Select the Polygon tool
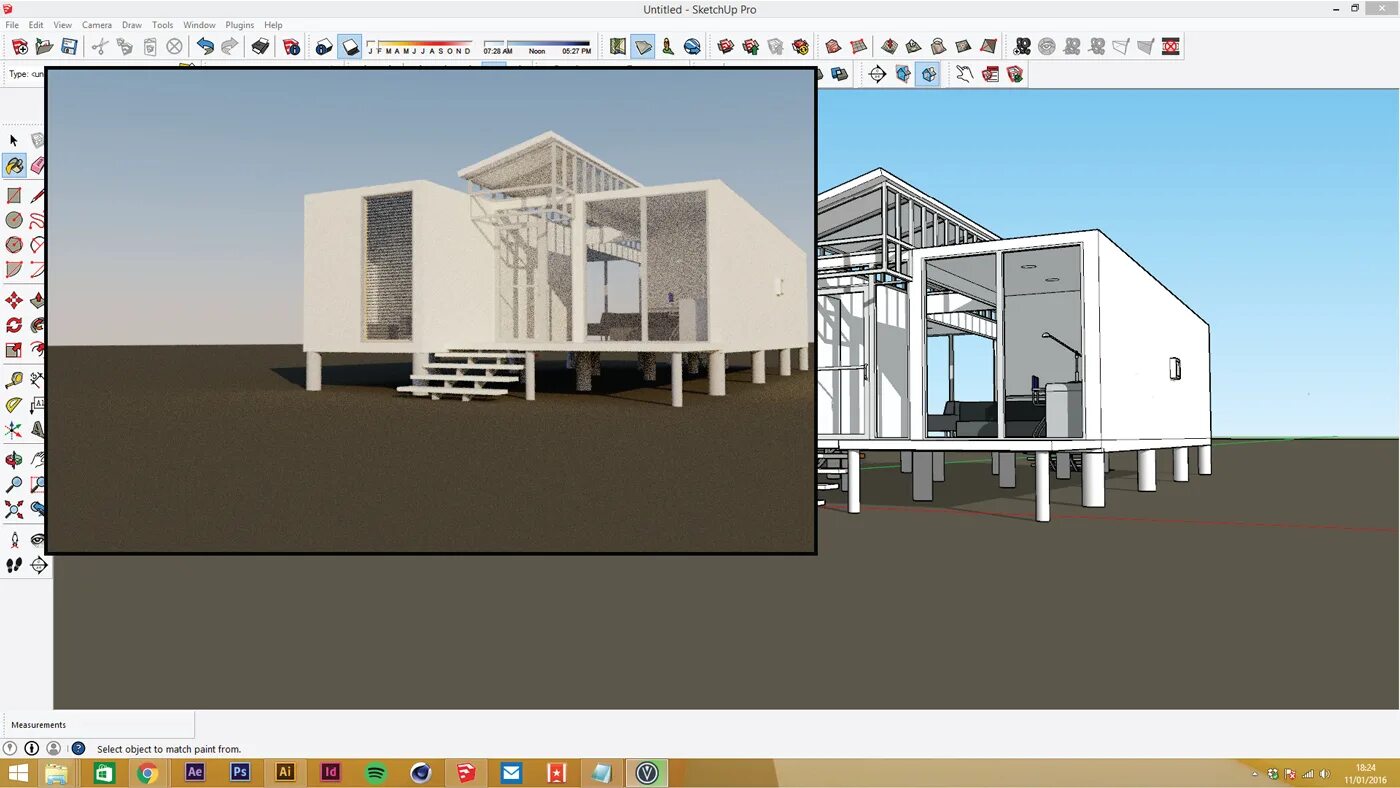Viewport: 1400px width, 788px height. pyautogui.click(x=14, y=245)
